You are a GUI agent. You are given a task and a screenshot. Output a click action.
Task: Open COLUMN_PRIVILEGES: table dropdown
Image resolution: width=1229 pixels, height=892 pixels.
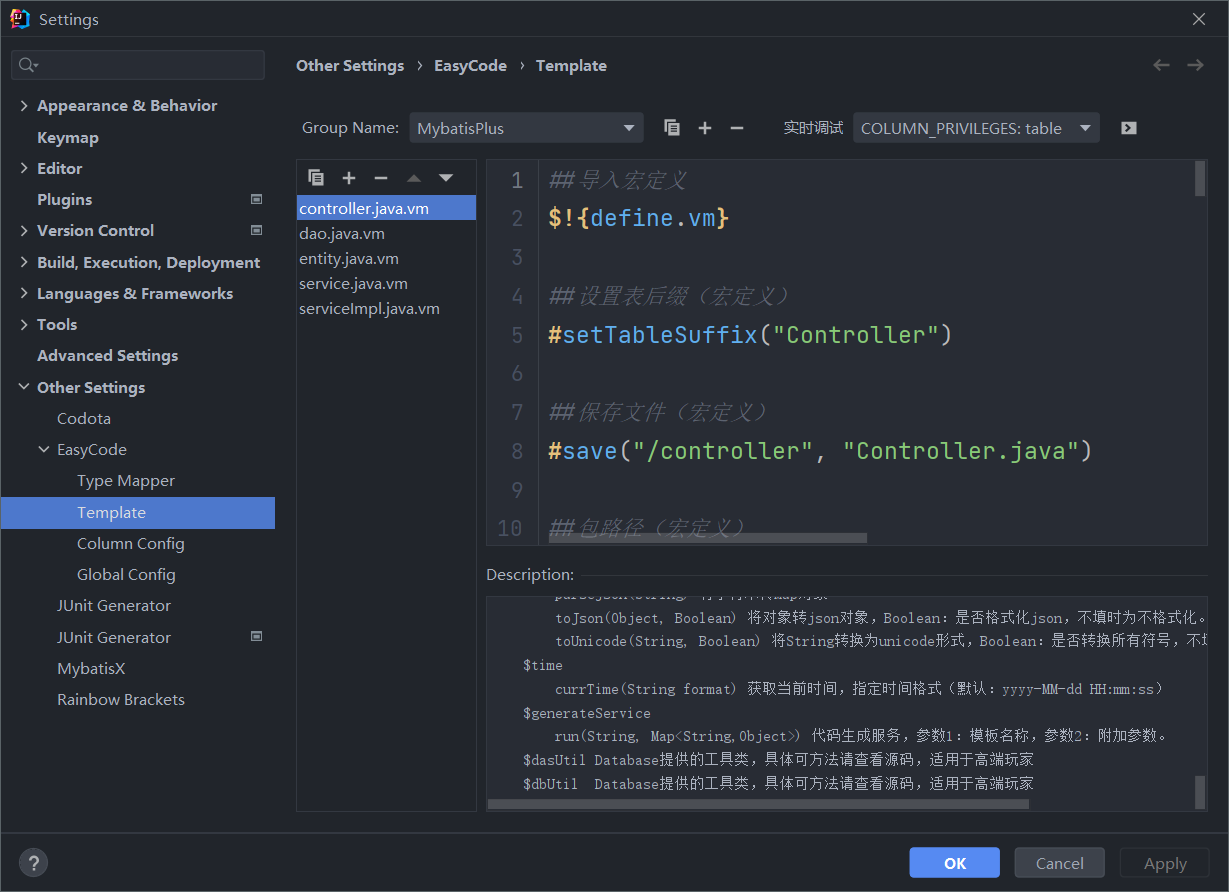(x=976, y=128)
